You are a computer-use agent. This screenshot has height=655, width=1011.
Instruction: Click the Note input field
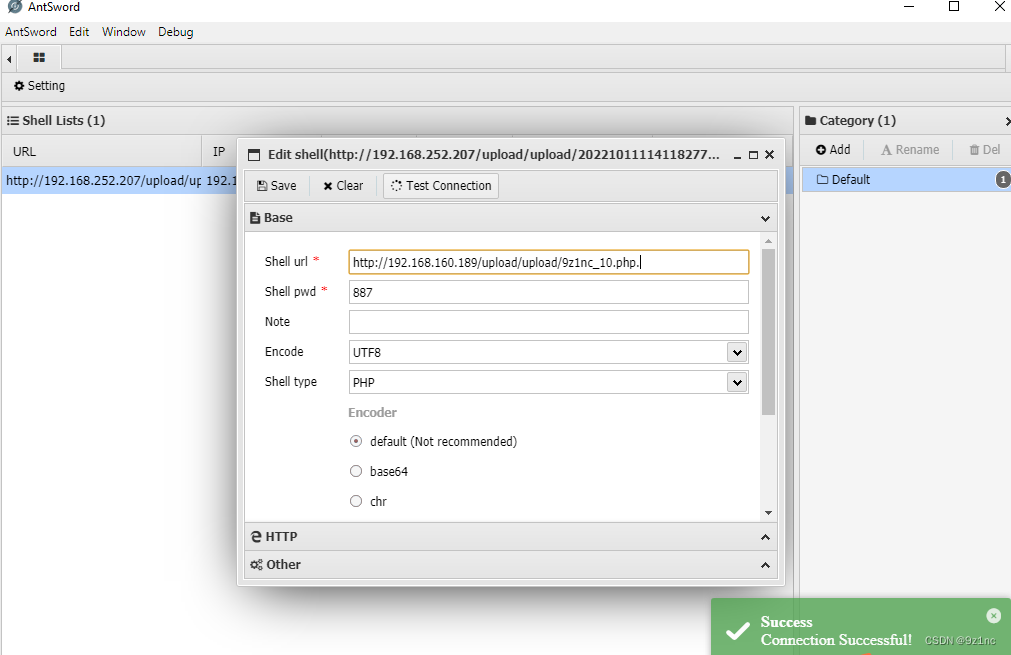coord(549,322)
